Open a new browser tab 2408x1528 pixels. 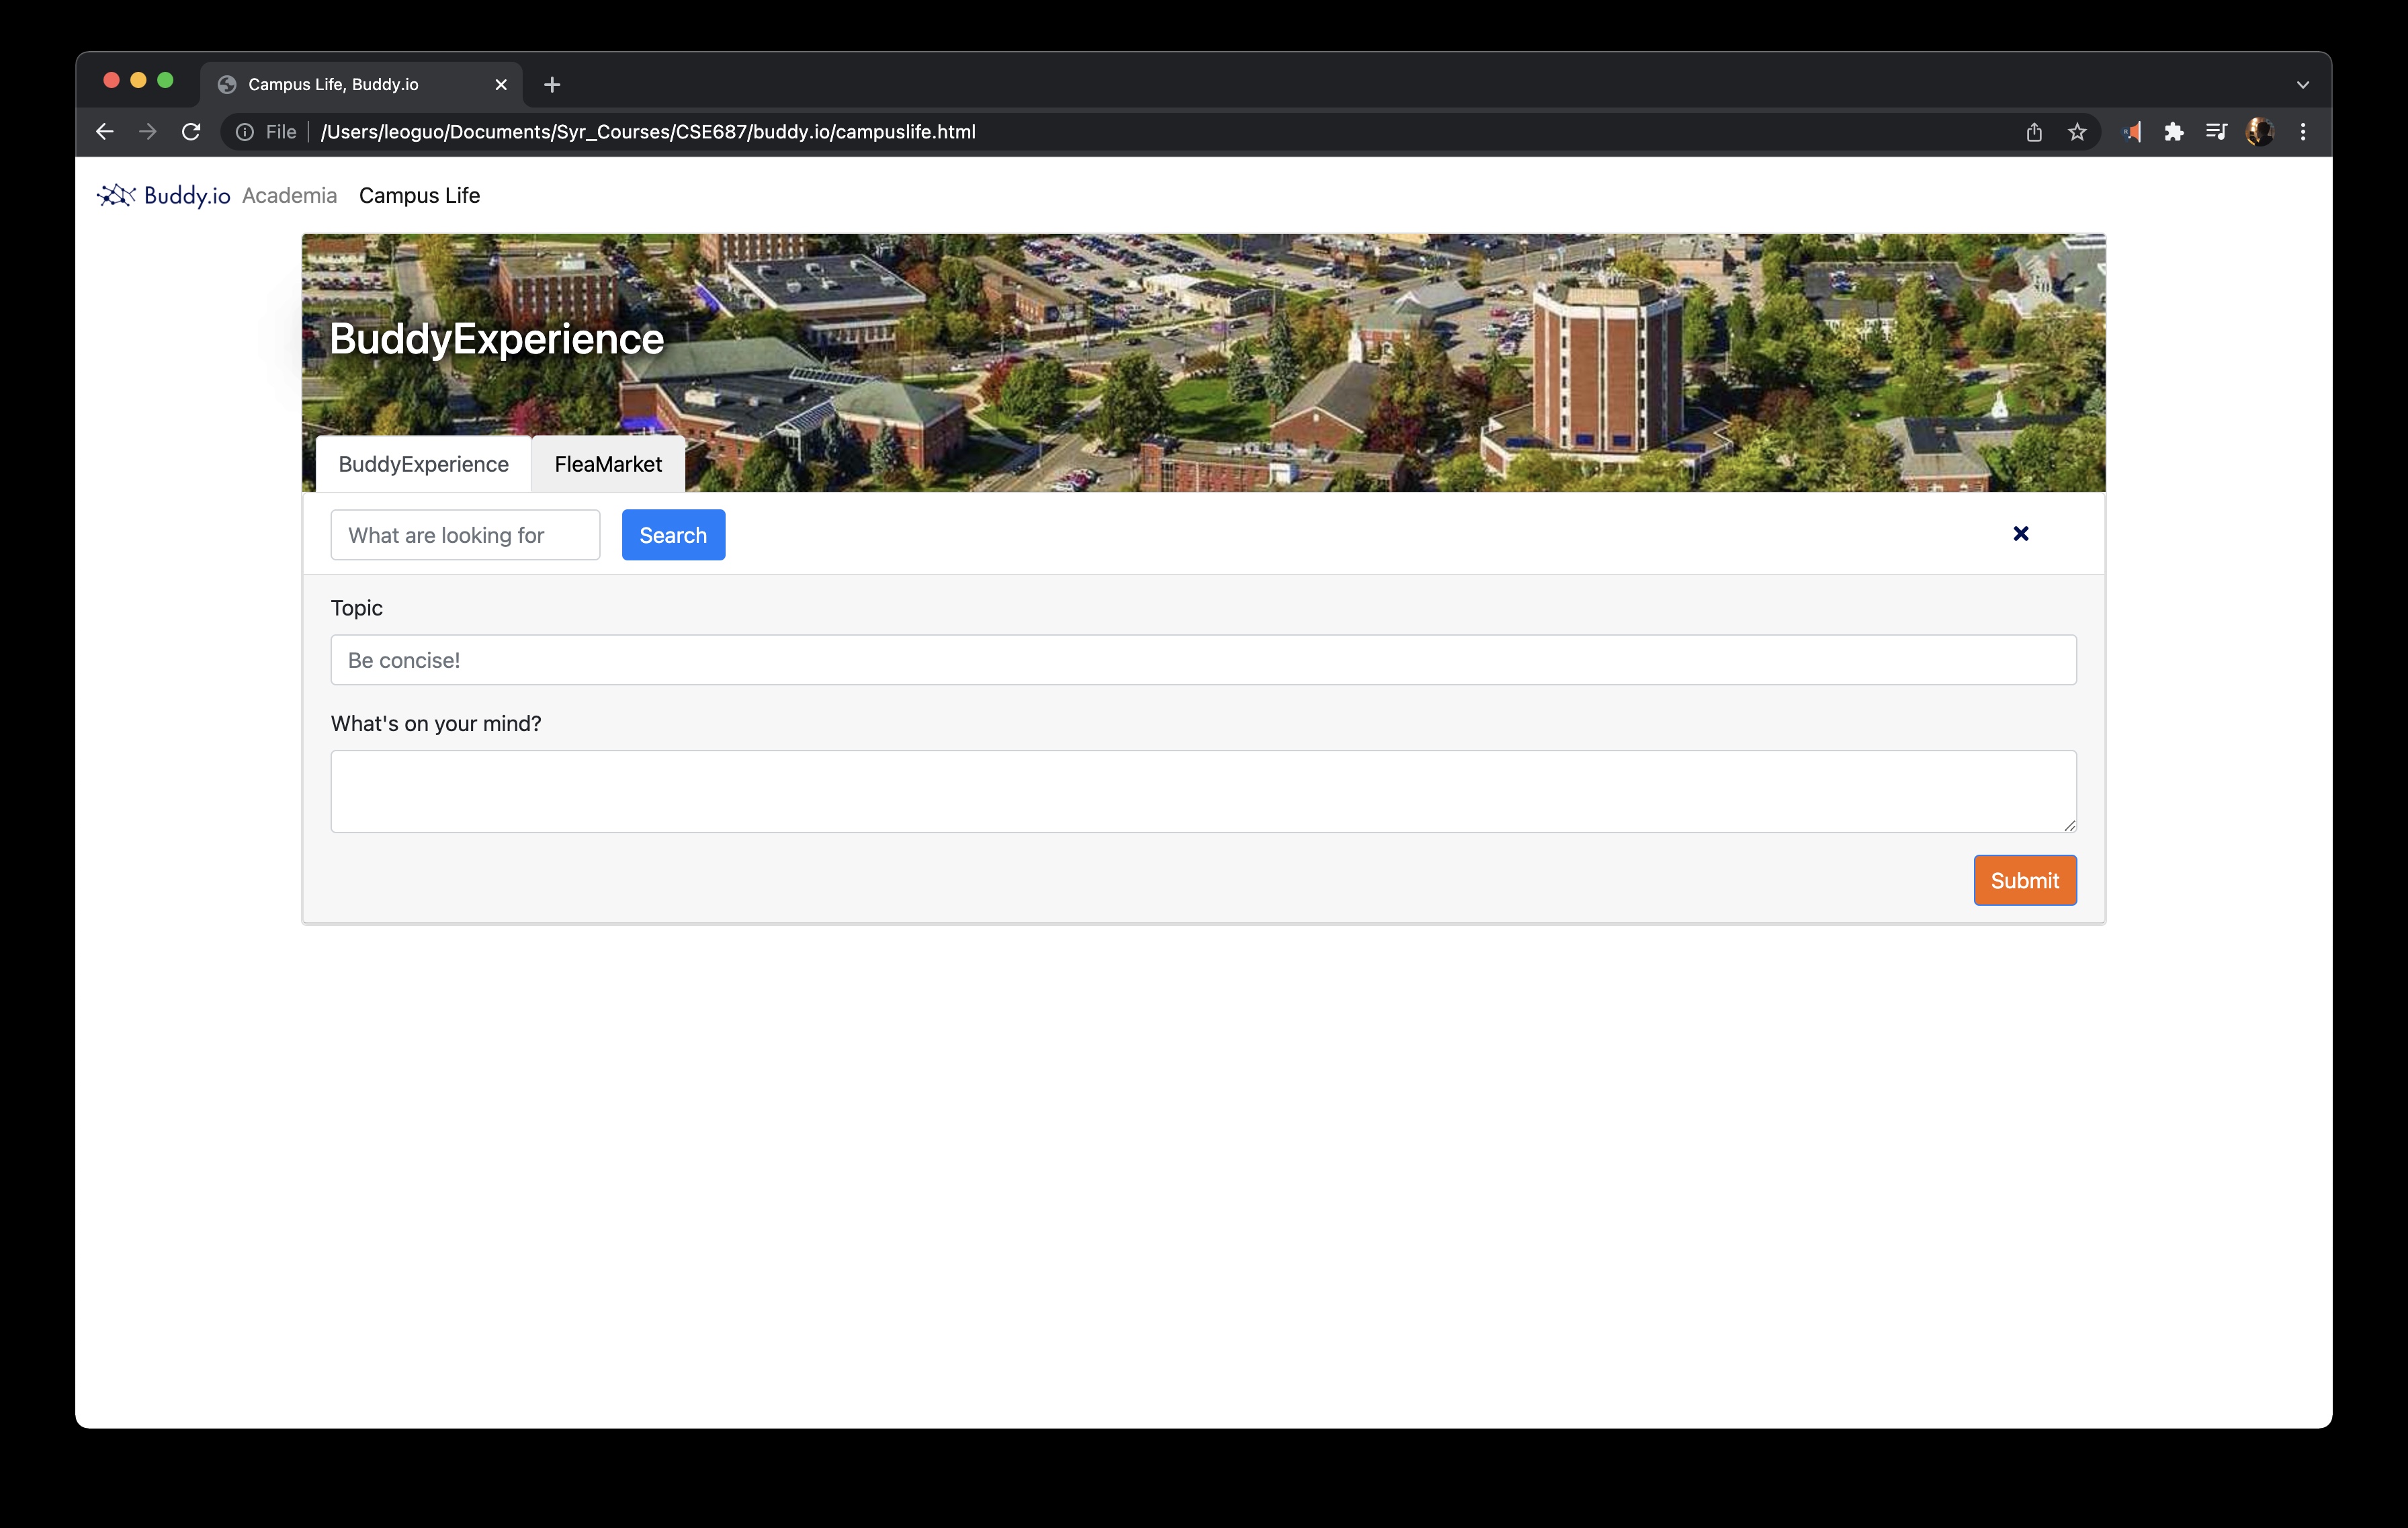pyautogui.click(x=552, y=85)
